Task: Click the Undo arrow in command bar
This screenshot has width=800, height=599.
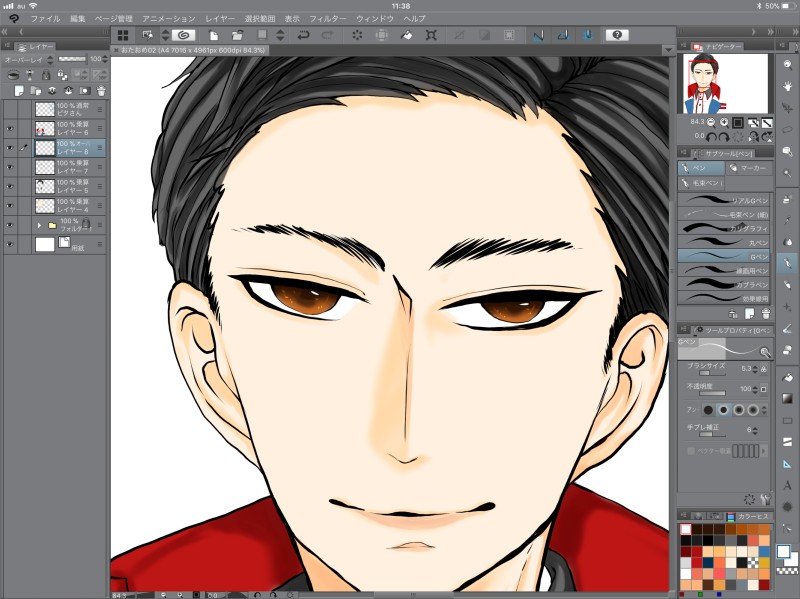Action: [304, 35]
